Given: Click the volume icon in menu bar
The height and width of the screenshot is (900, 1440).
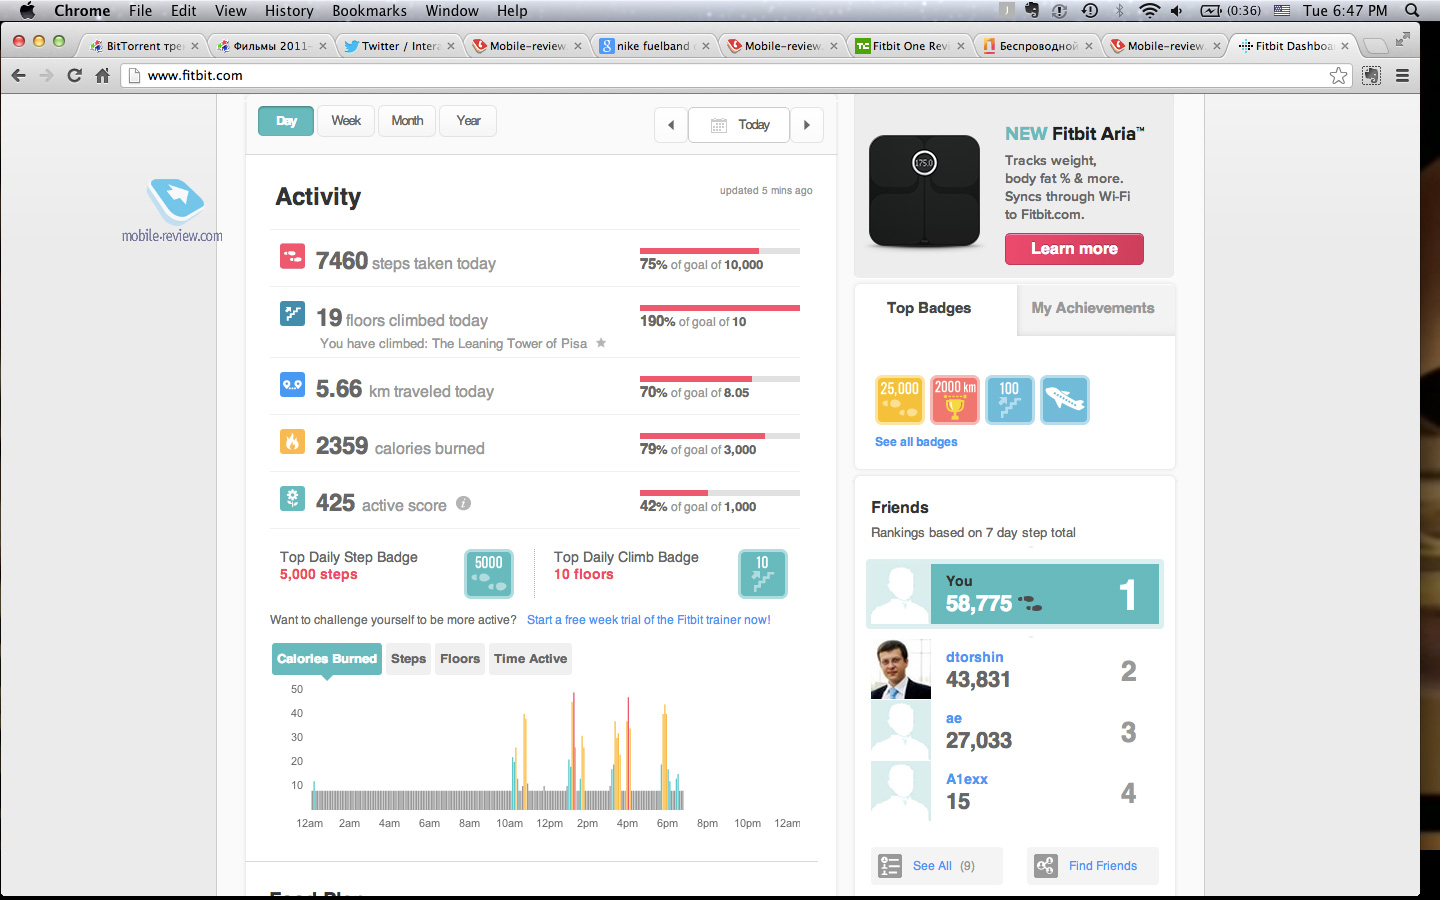Looking at the screenshot, I should [x=1177, y=11].
